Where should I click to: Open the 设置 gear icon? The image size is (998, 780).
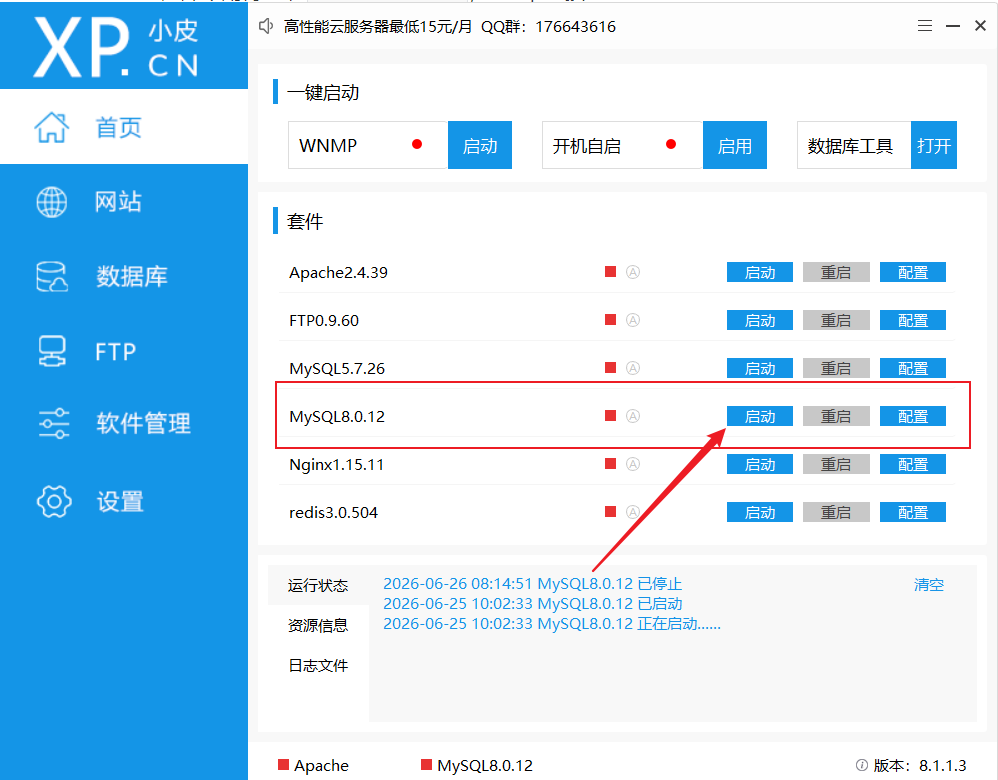tap(54, 501)
